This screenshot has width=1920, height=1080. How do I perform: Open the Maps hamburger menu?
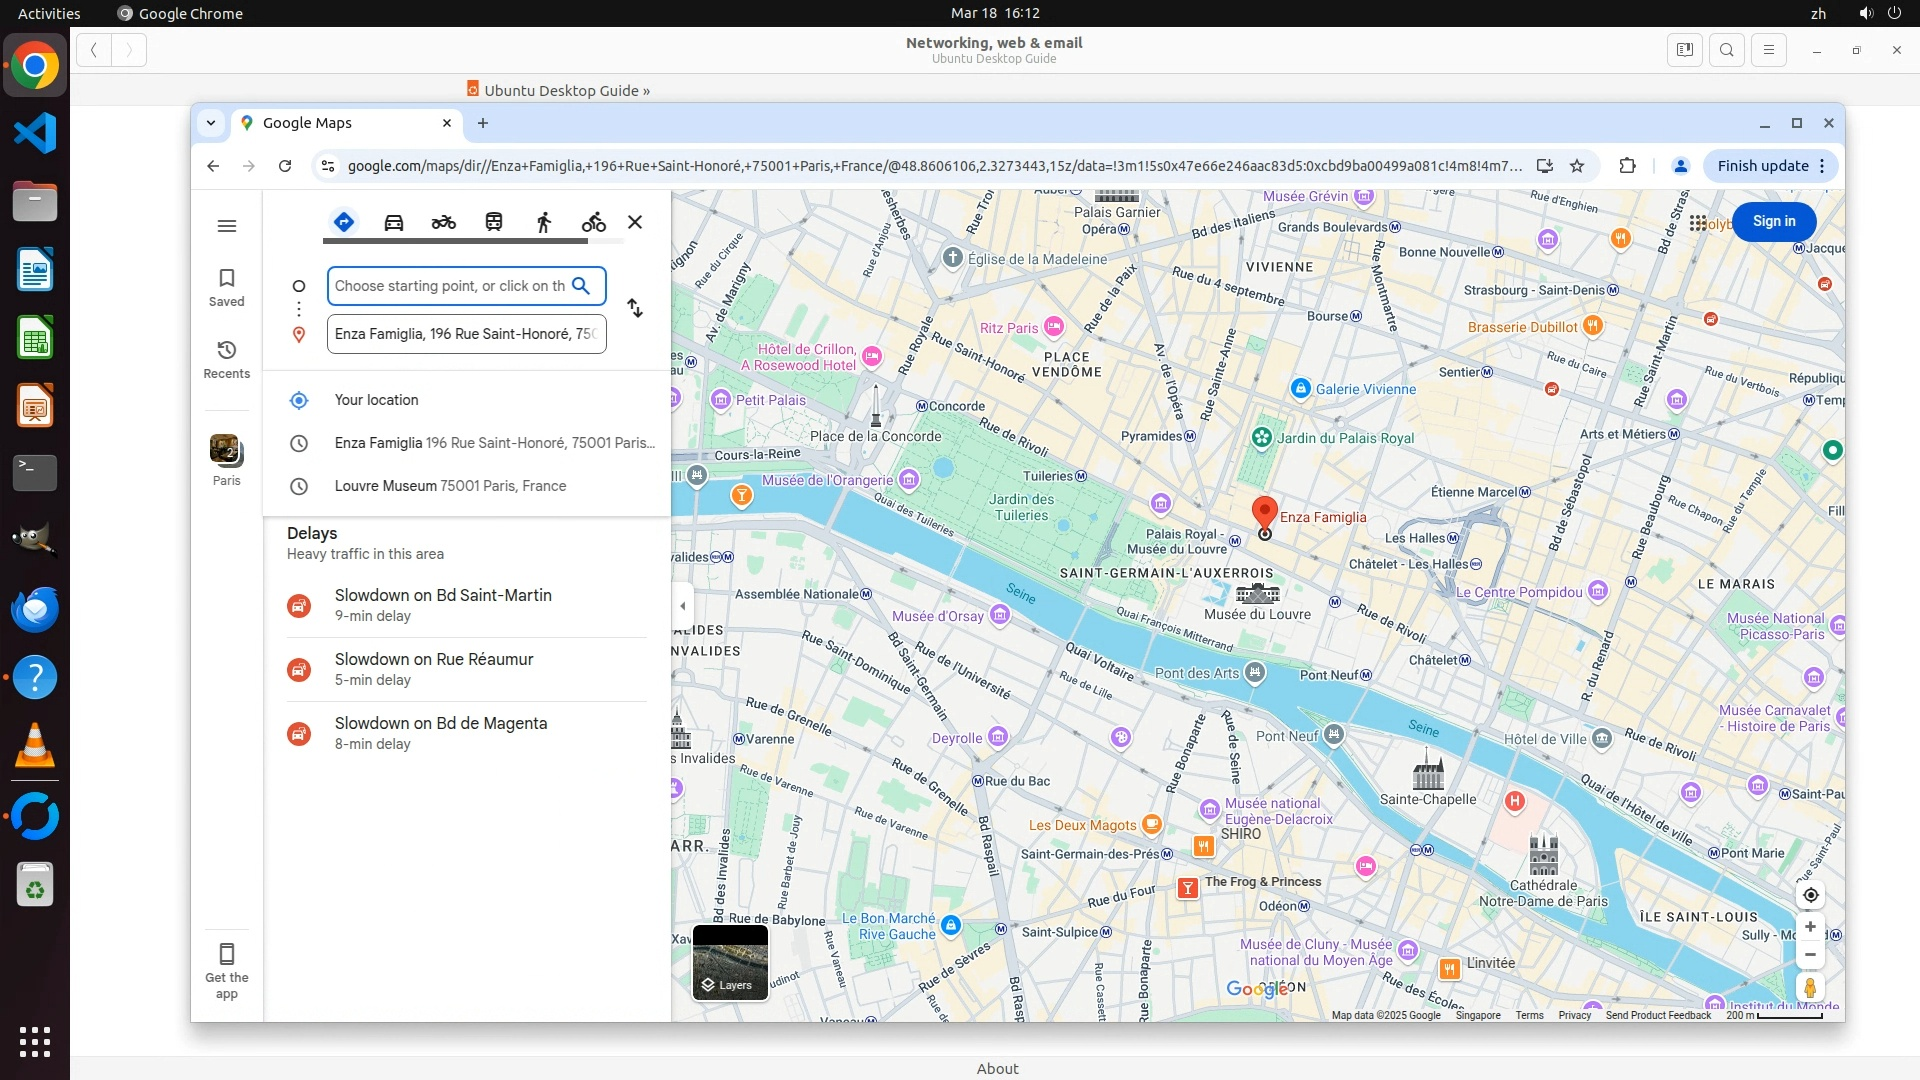pyautogui.click(x=227, y=226)
